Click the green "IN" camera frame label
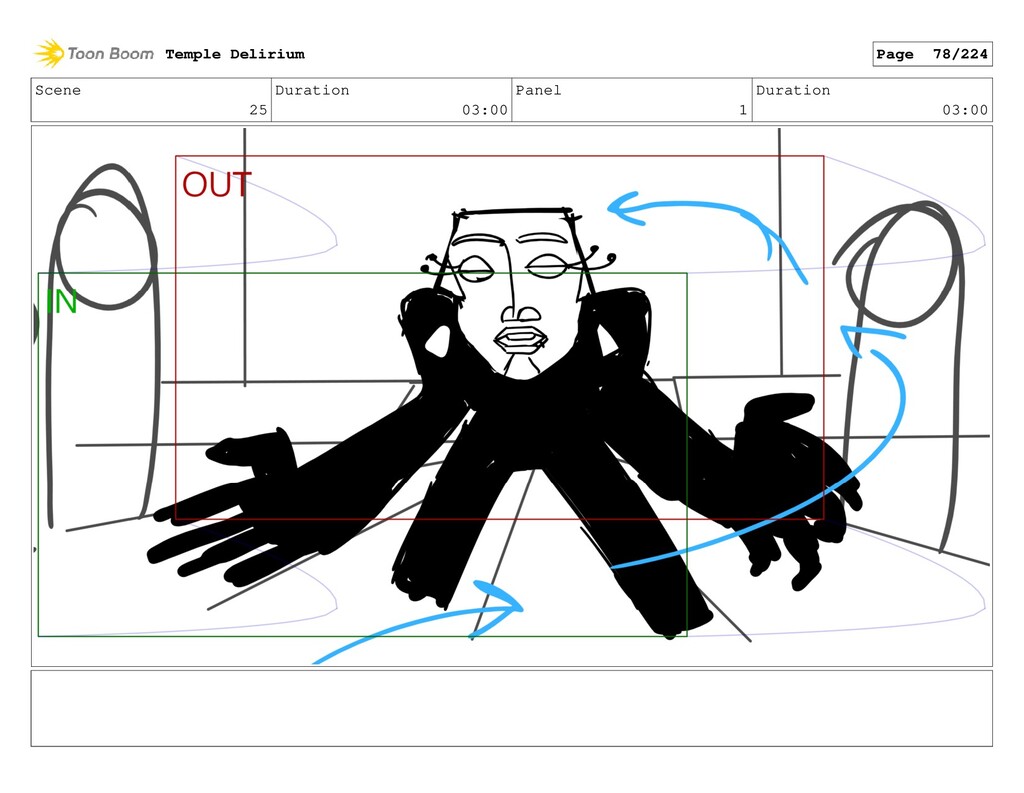This screenshot has width=1024, height=793. point(61,302)
